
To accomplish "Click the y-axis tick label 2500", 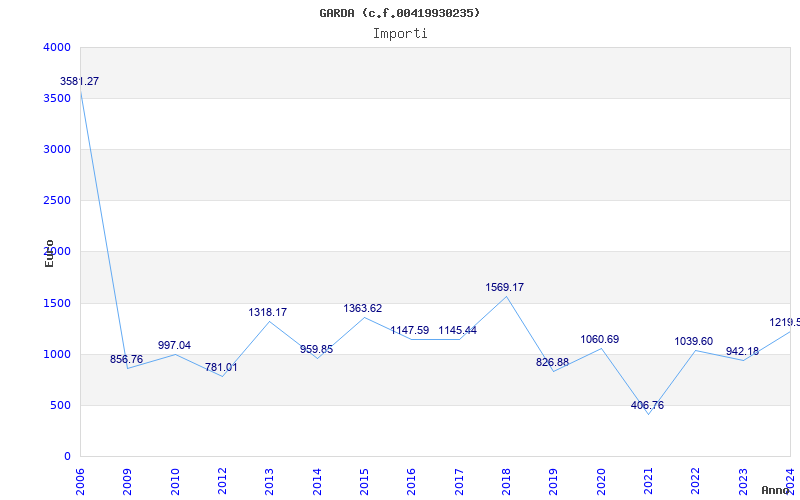I will [x=57, y=201].
